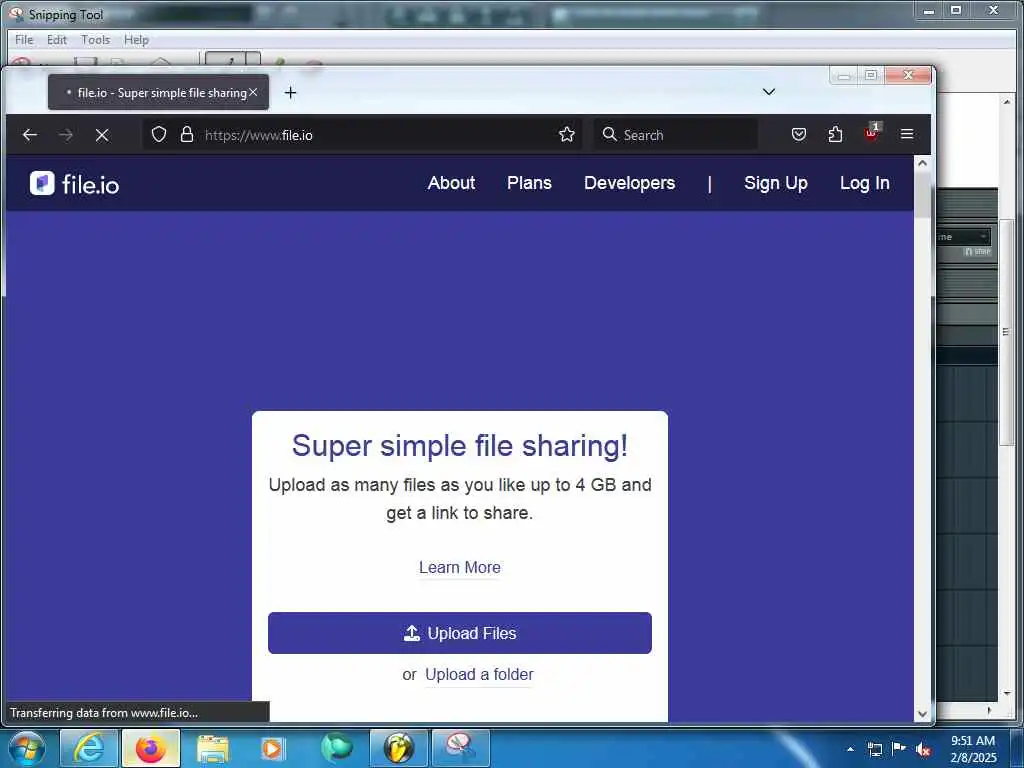1024x768 pixels.
Task: Open Snipping Tool File menu
Action: (x=24, y=40)
